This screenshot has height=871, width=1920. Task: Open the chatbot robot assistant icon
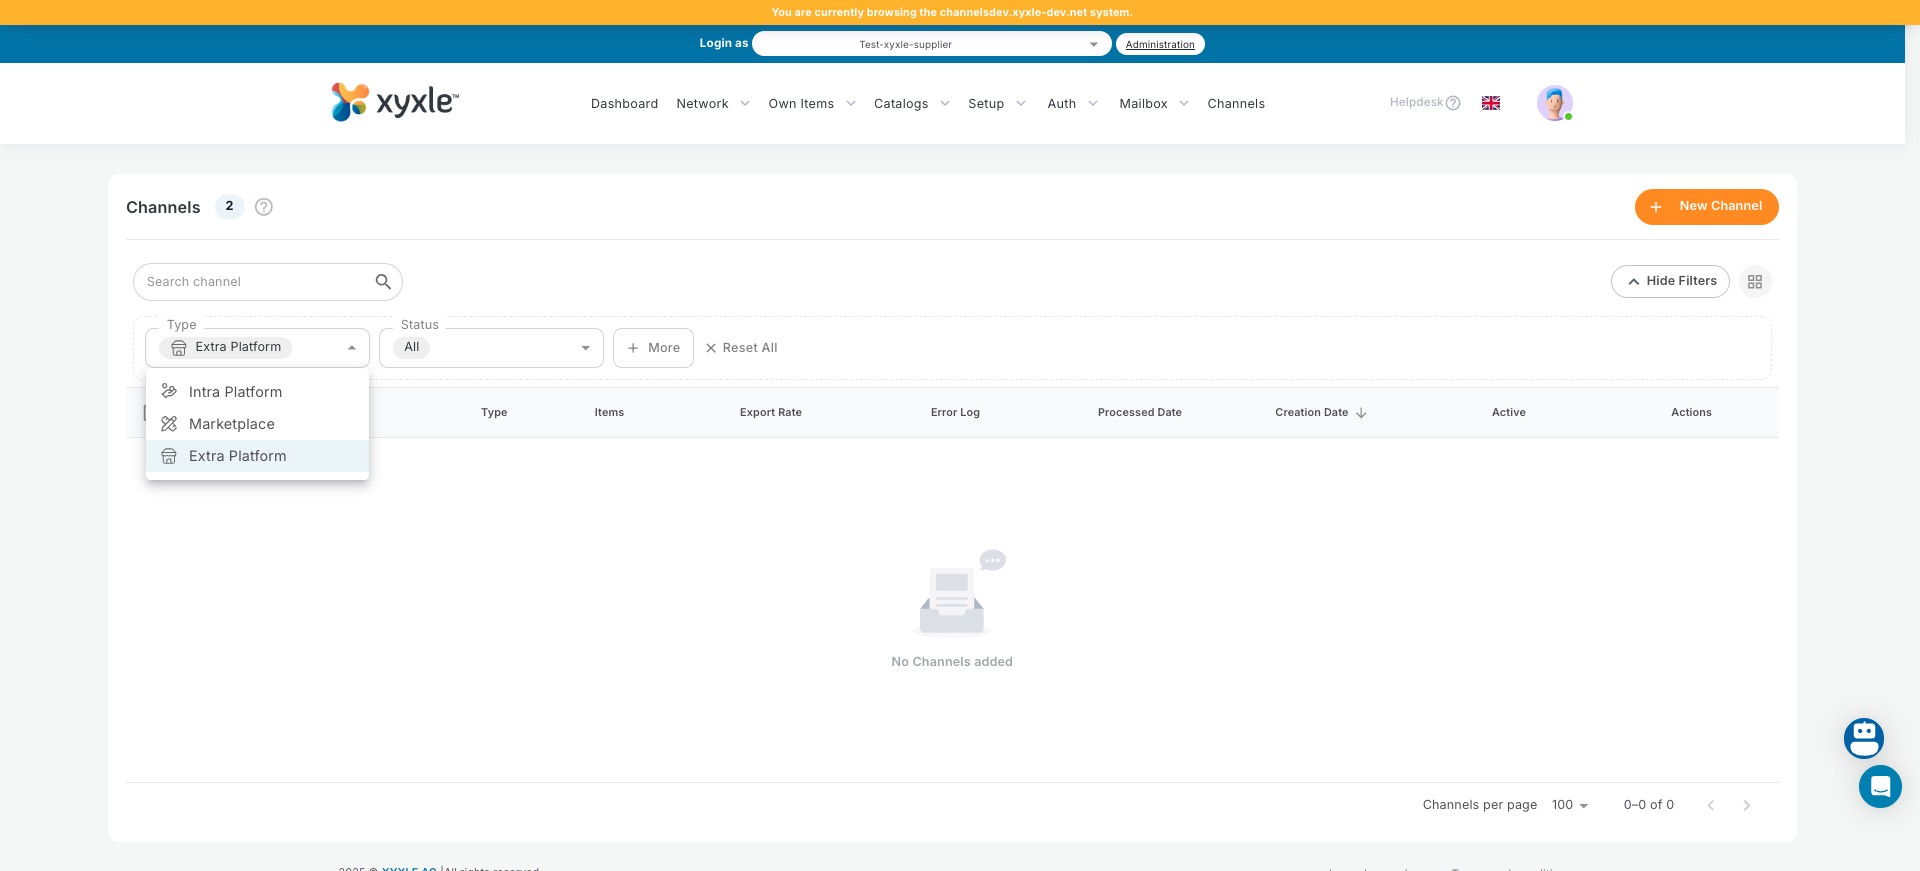pyautogui.click(x=1864, y=738)
